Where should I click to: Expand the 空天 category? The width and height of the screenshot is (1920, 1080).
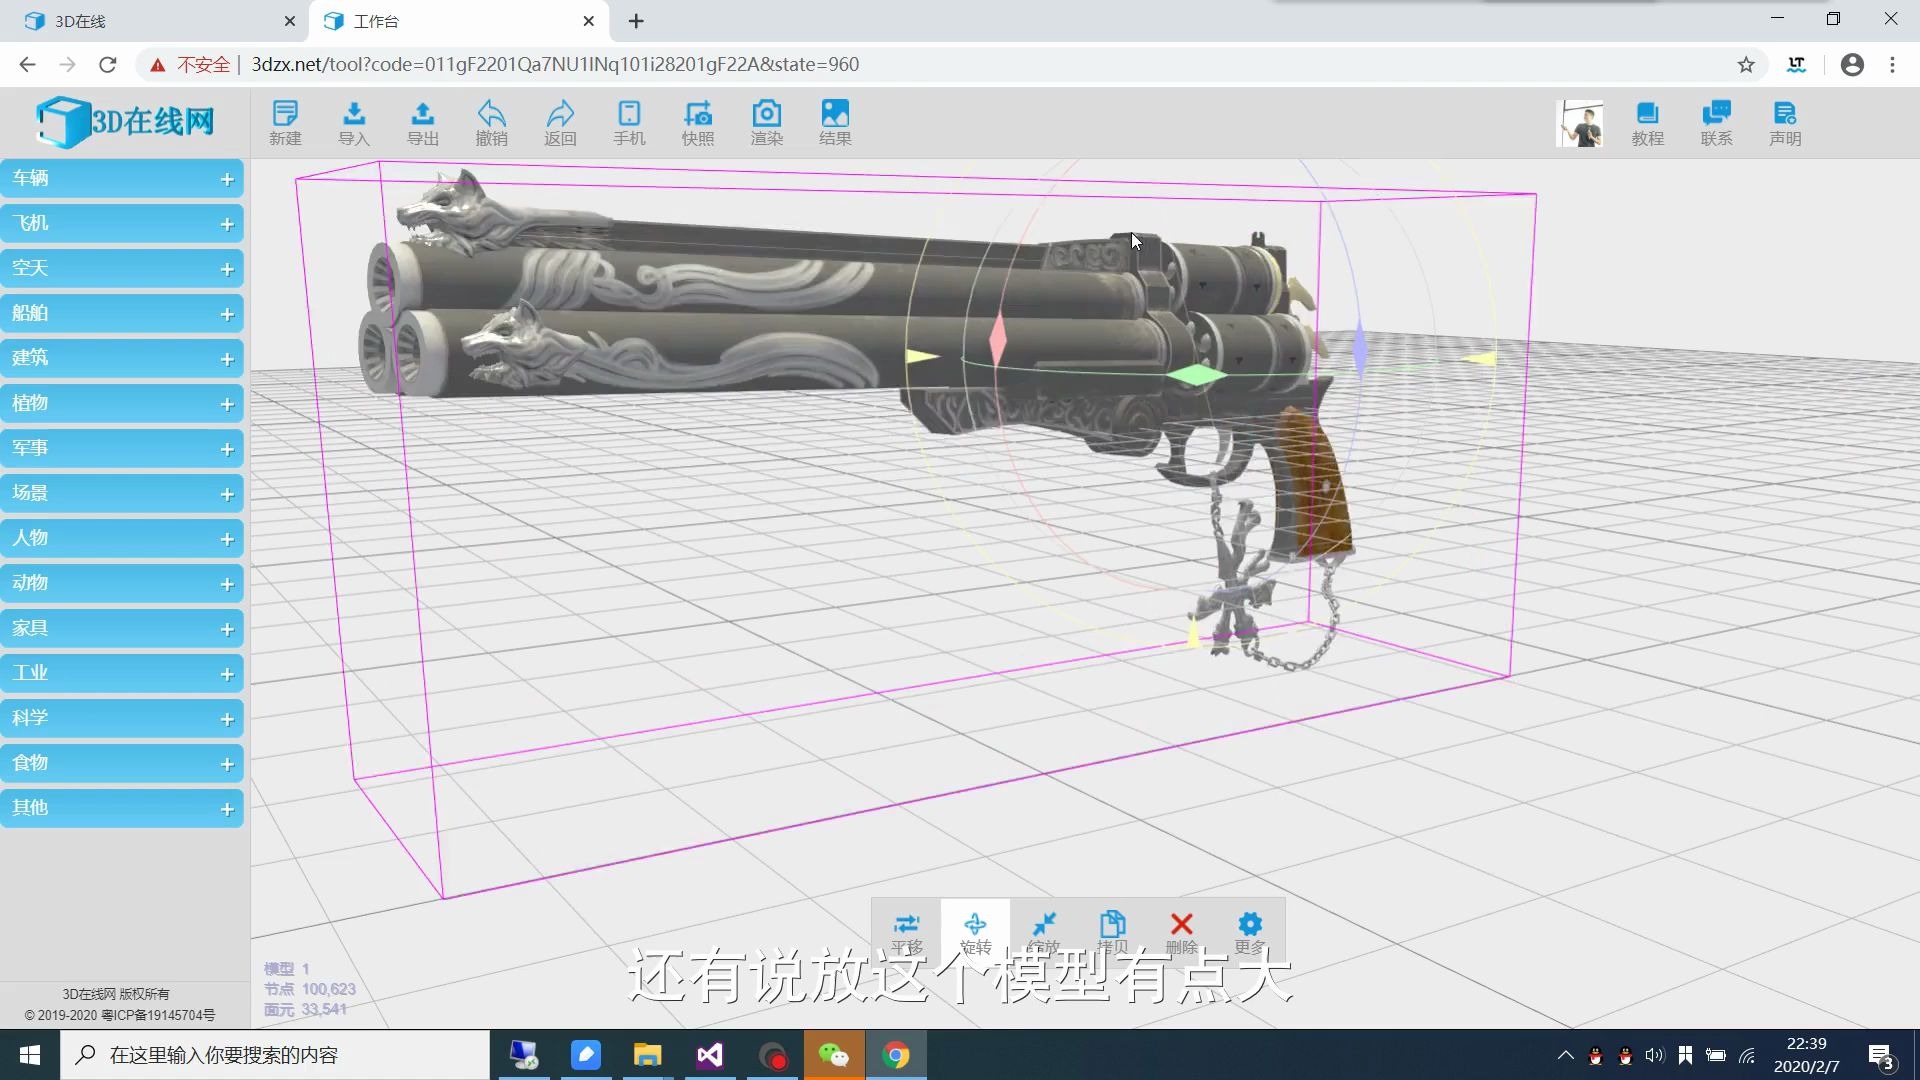[122, 269]
